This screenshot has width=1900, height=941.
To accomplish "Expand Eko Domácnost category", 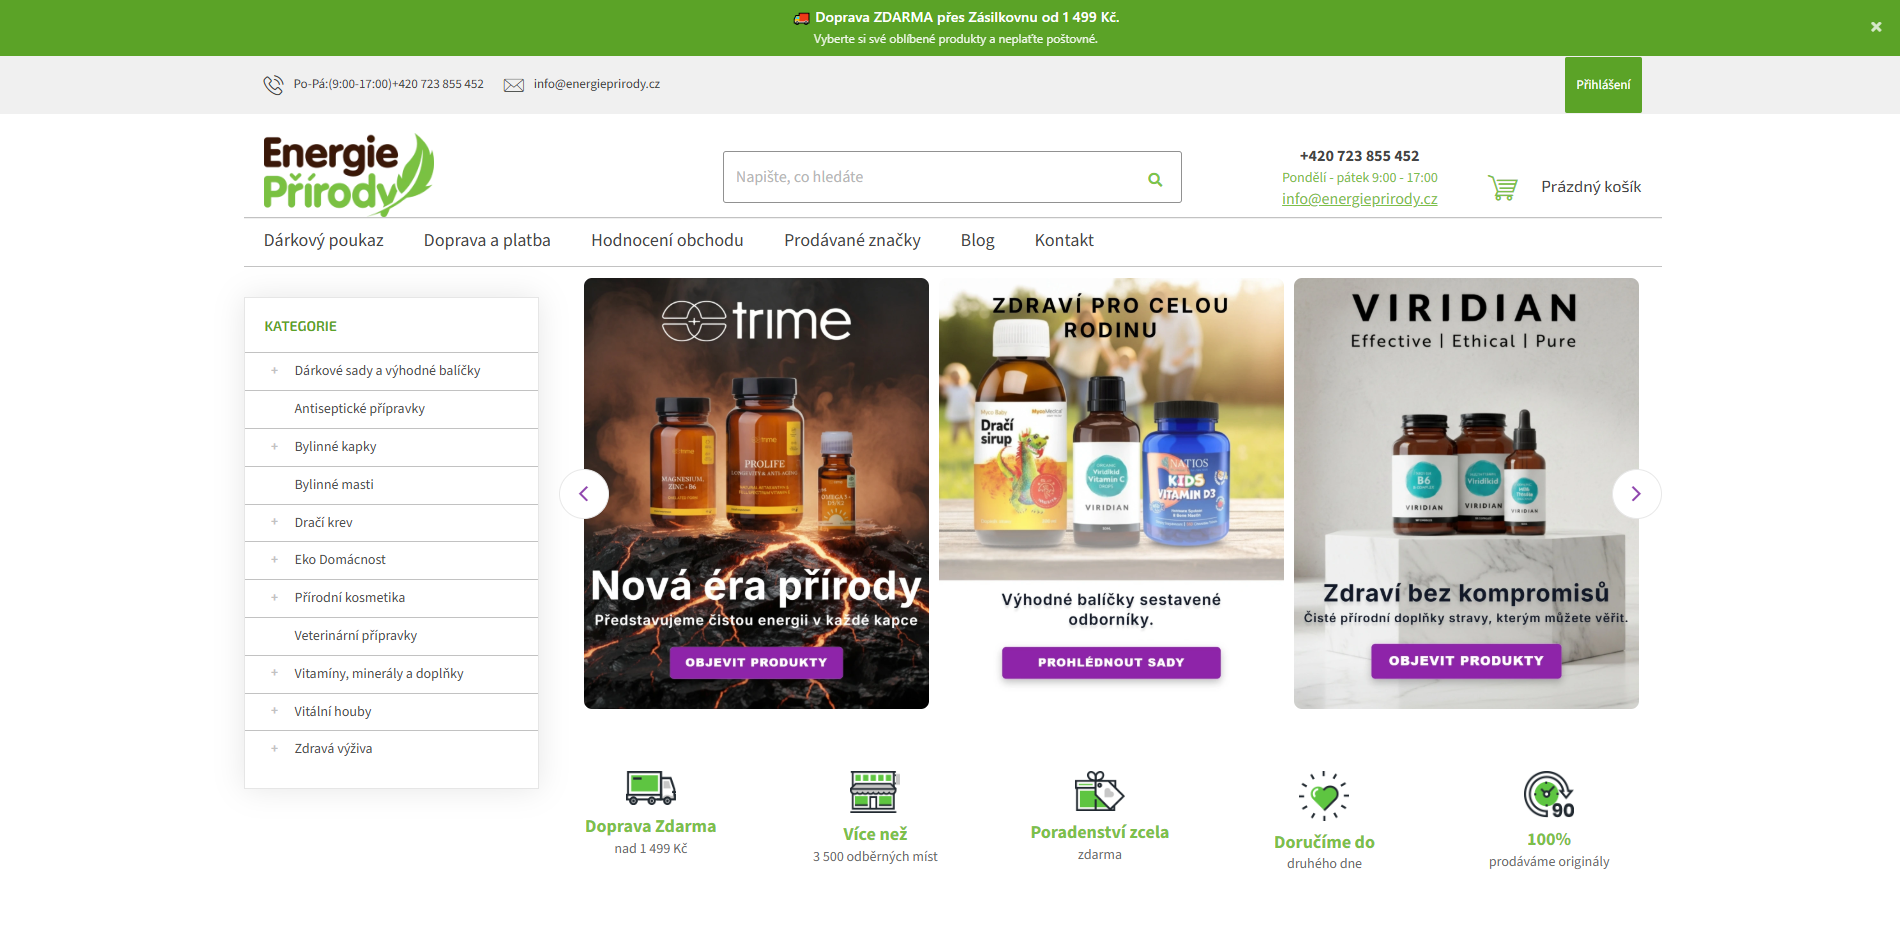I will coord(274,560).
